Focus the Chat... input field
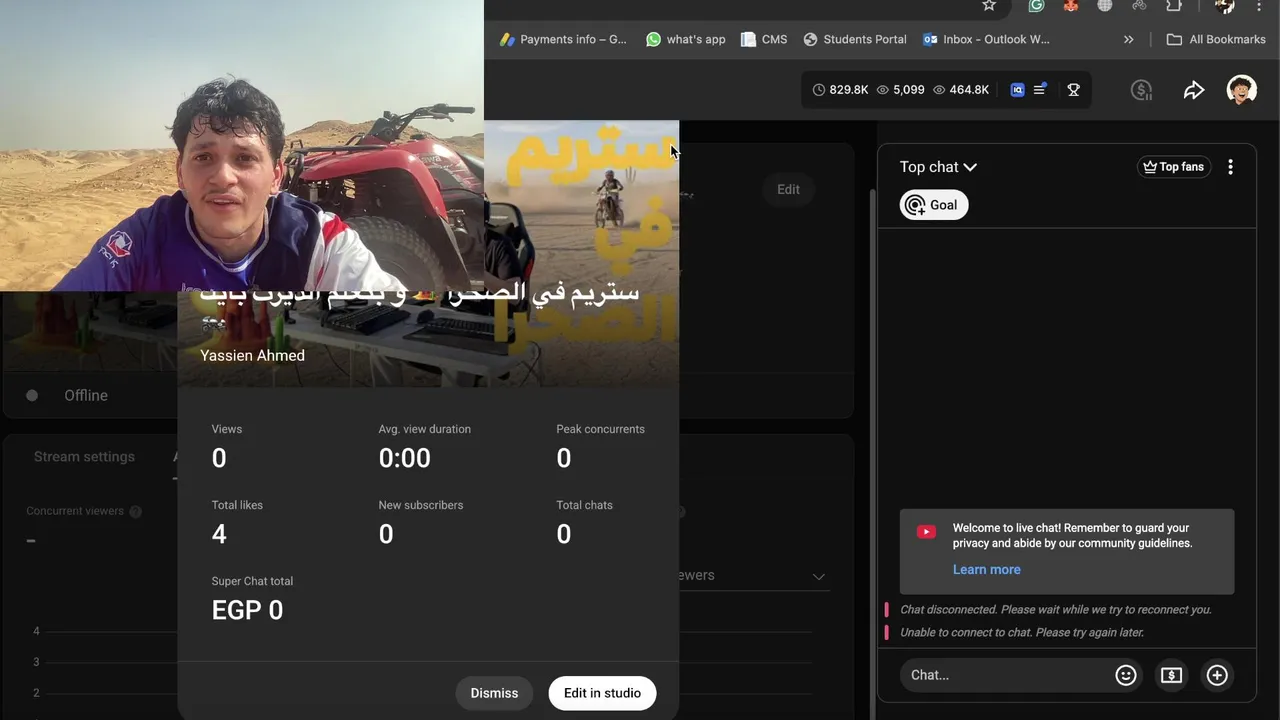1280x720 pixels. click(x=1004, y=675)
